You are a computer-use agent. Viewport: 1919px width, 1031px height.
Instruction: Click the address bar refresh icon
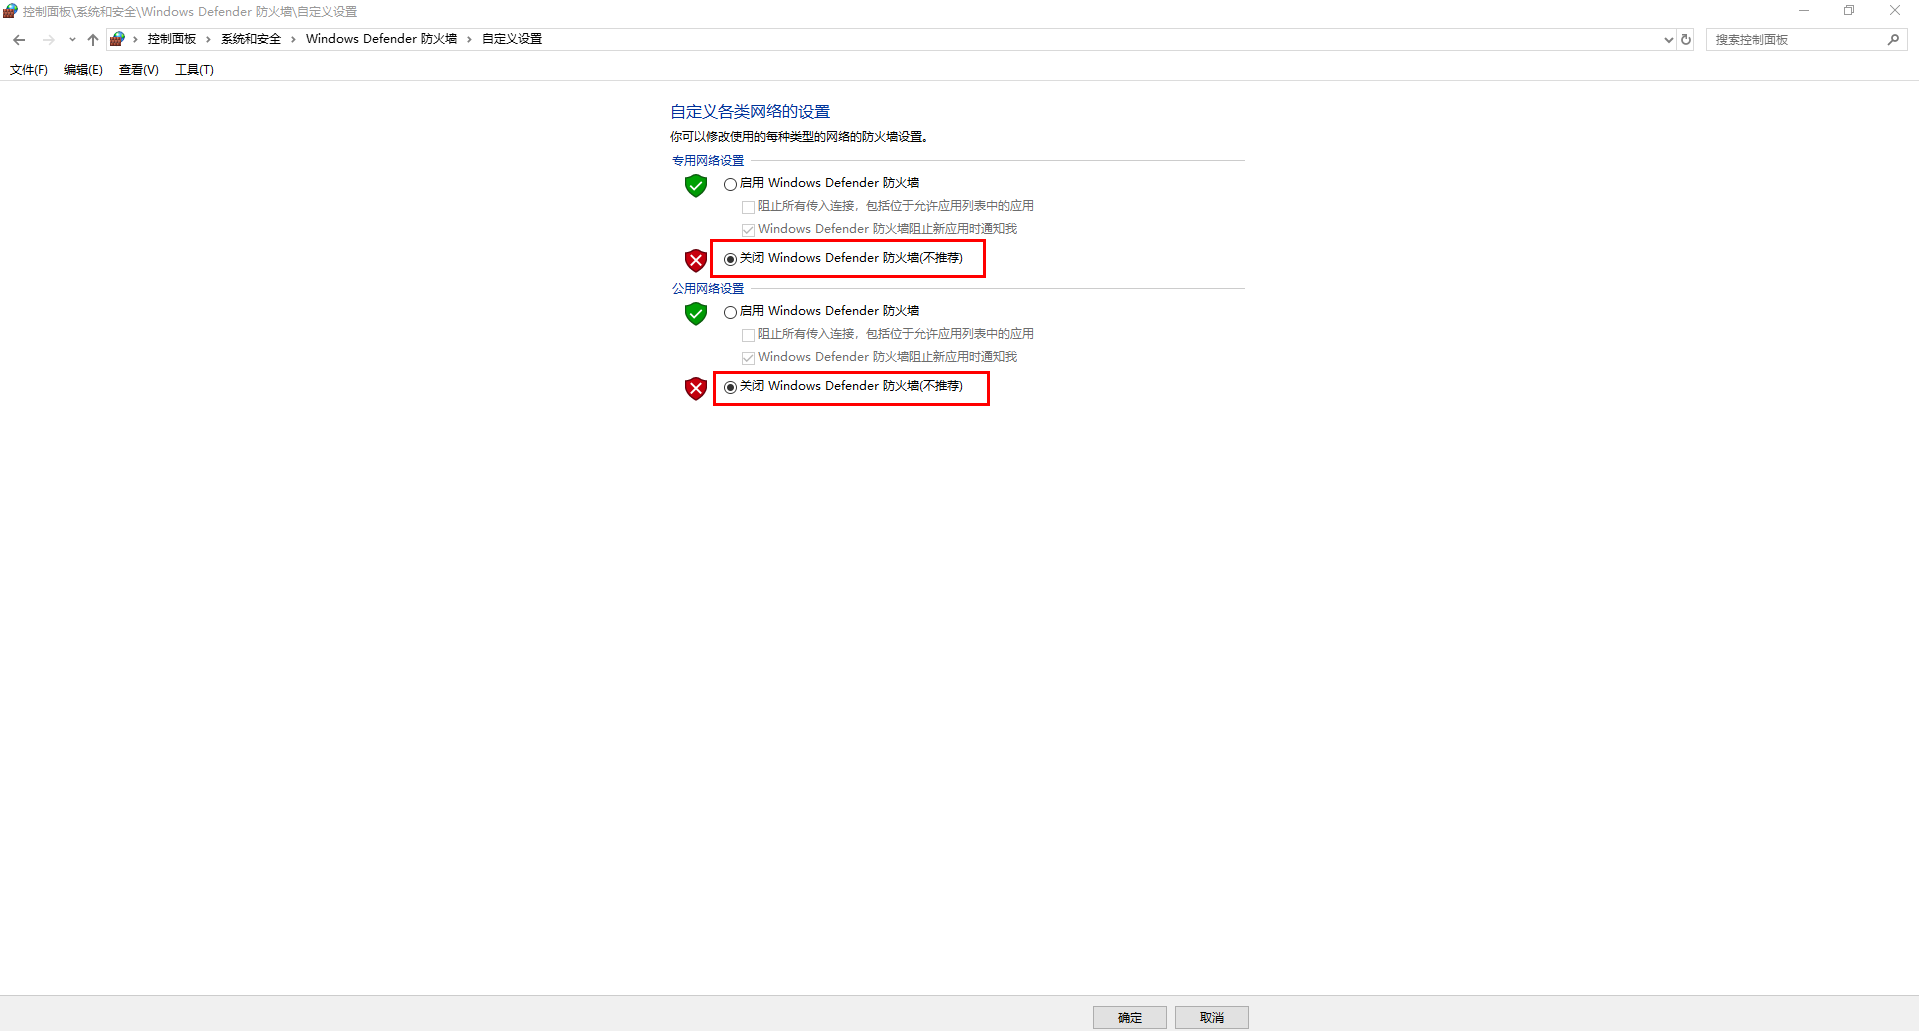(x=1686, y=40)
